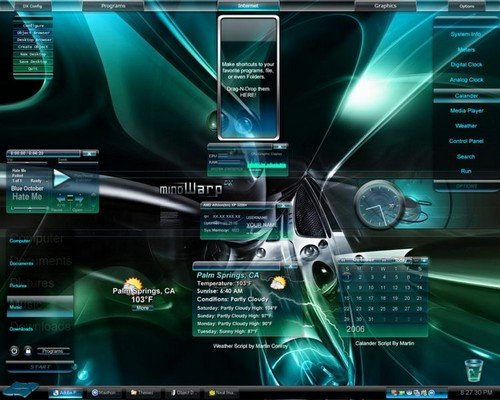500x400 pixels.
Task: Click the weather icon above Palm Springs
Action: coord(132,284)
